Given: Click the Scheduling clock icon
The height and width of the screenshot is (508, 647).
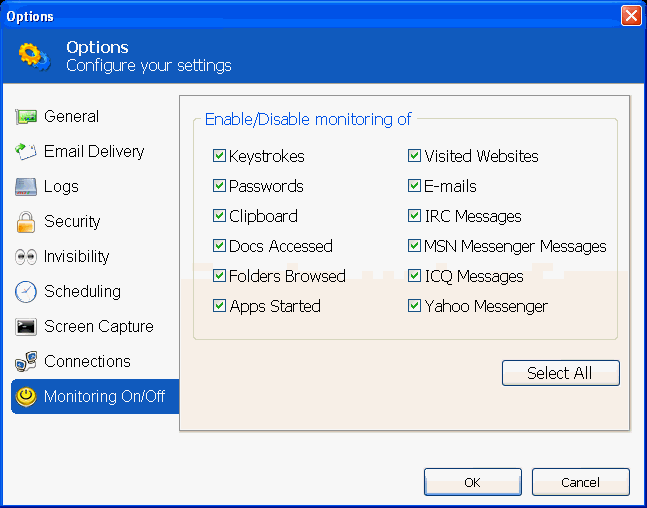Looking at the screenshot, I should coord(26,292).
